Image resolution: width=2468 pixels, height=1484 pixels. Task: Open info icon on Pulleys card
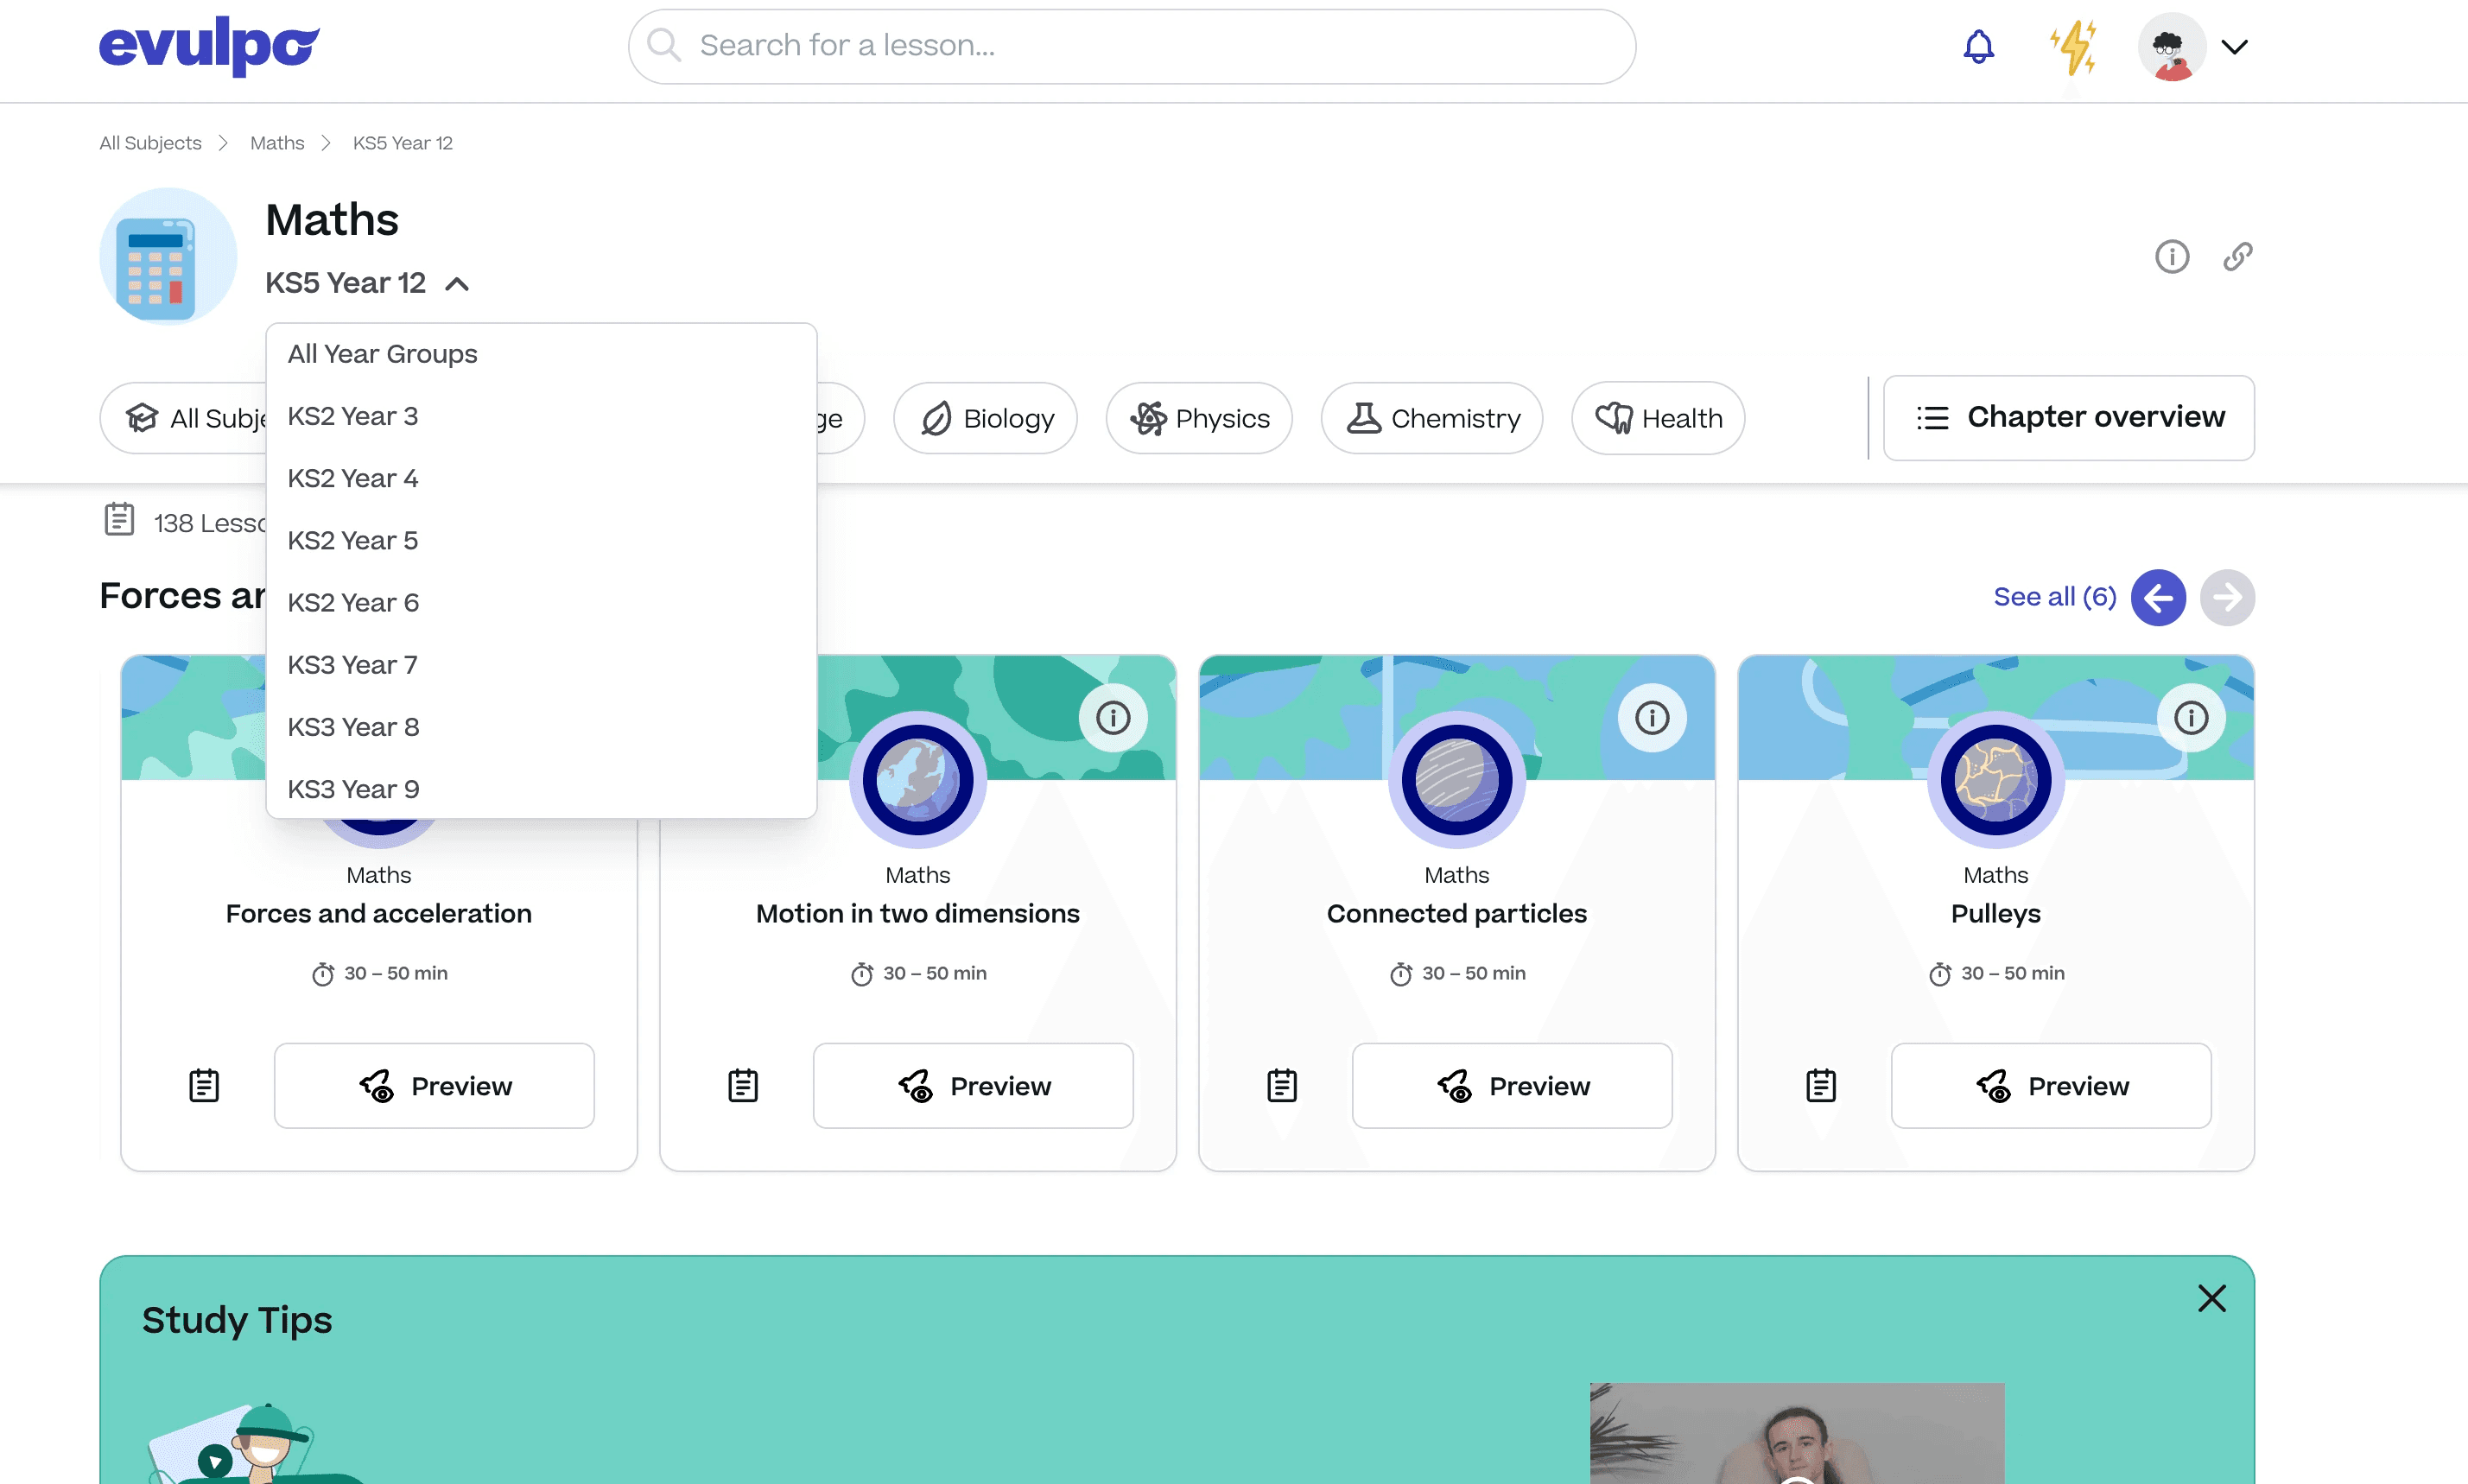(2191, 718)
